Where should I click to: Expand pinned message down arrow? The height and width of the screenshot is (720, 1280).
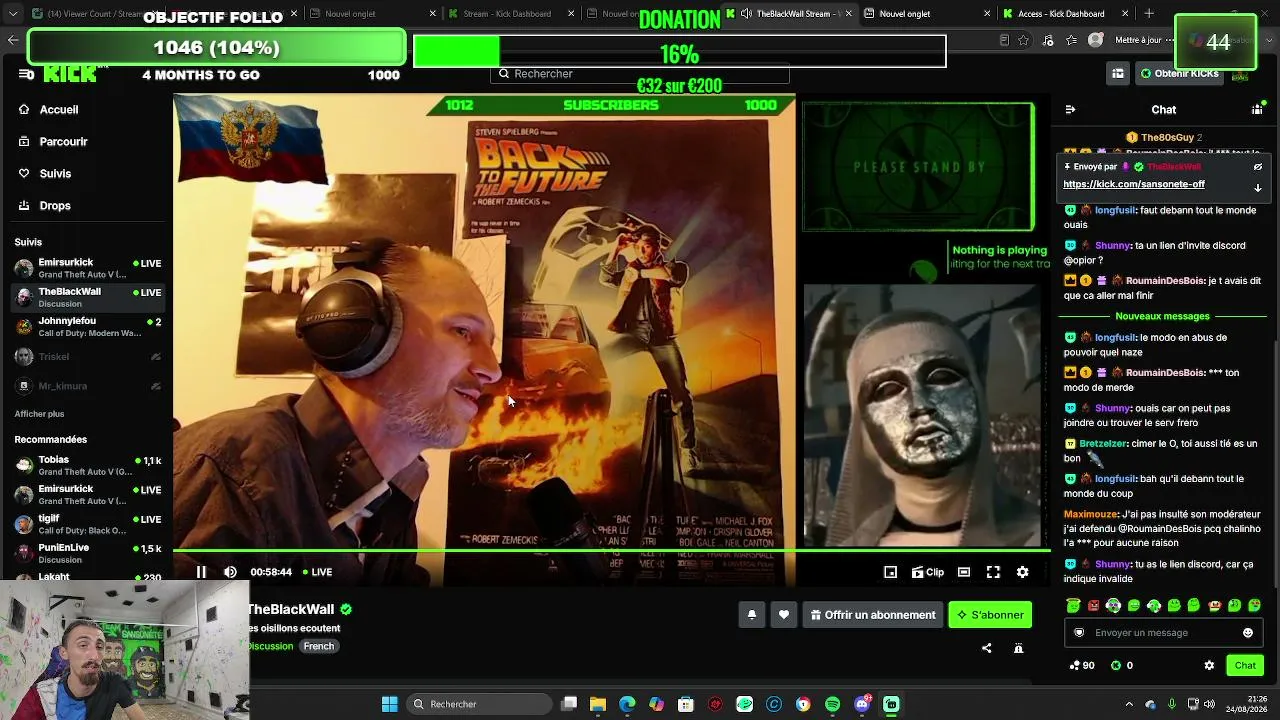(x=1258, y=187)
